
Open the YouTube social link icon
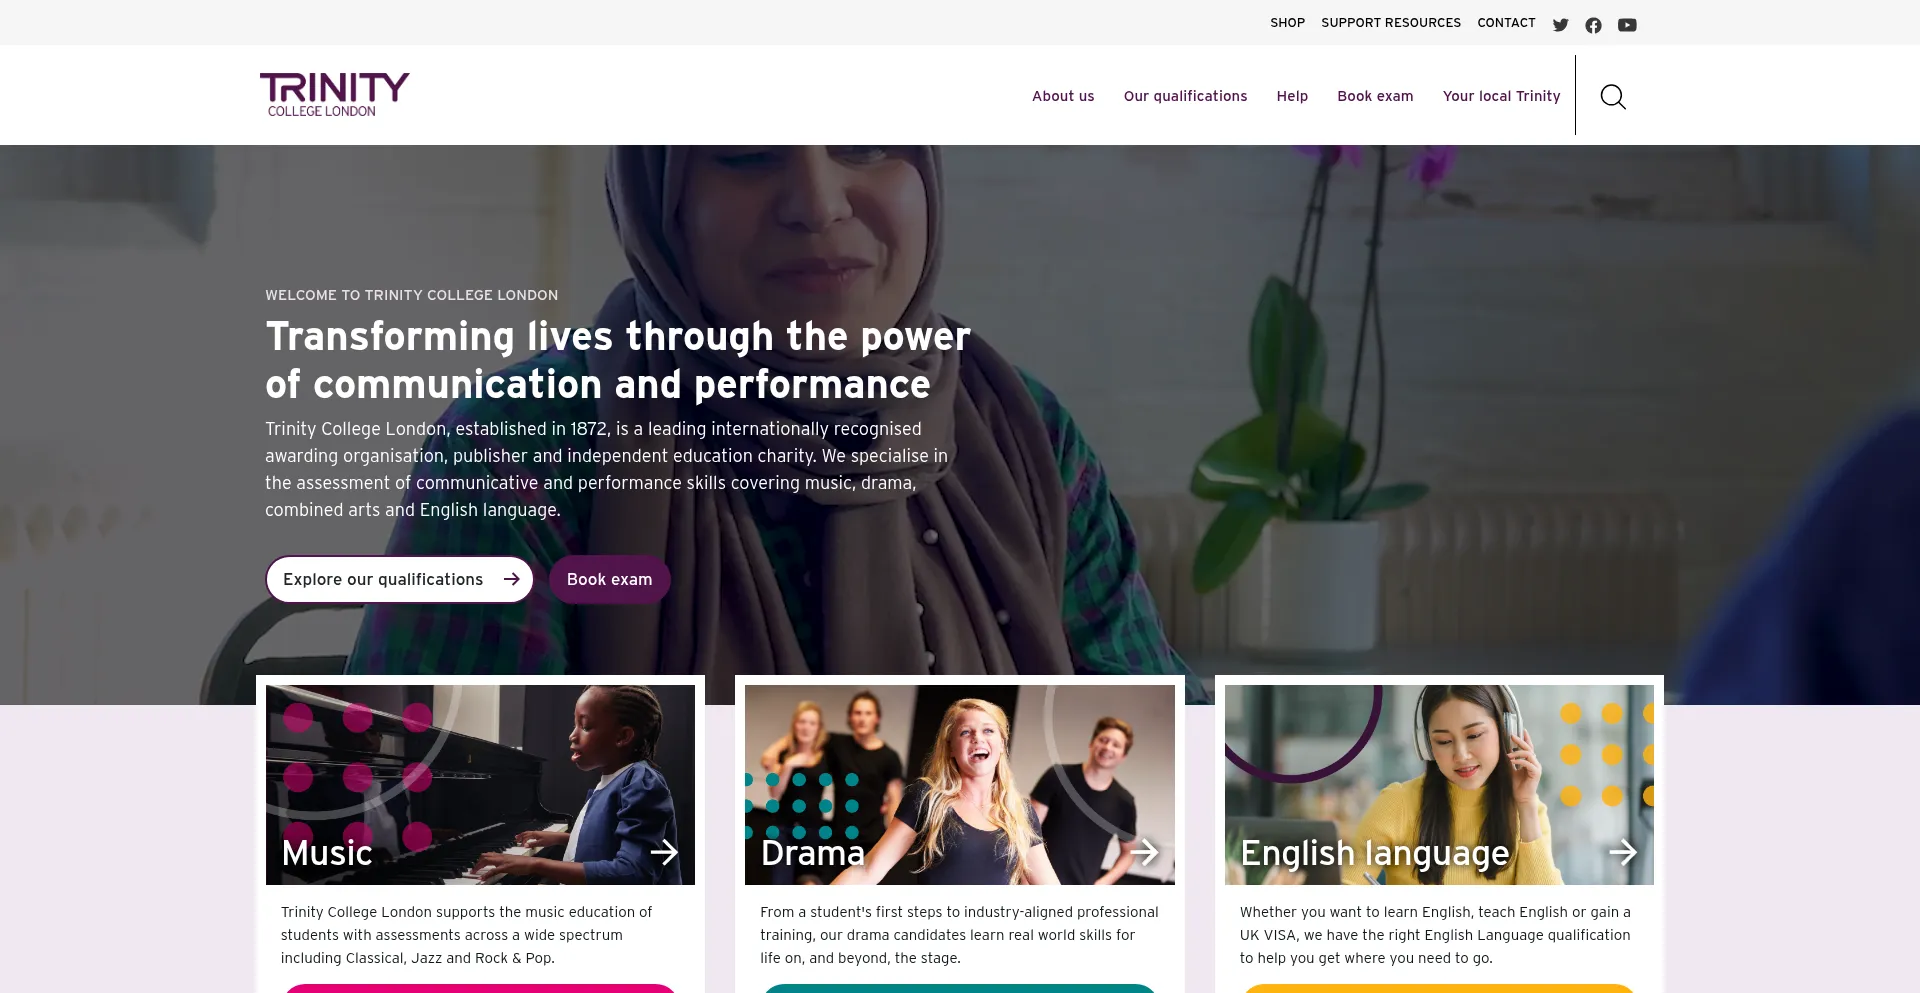coord(1627,25)
